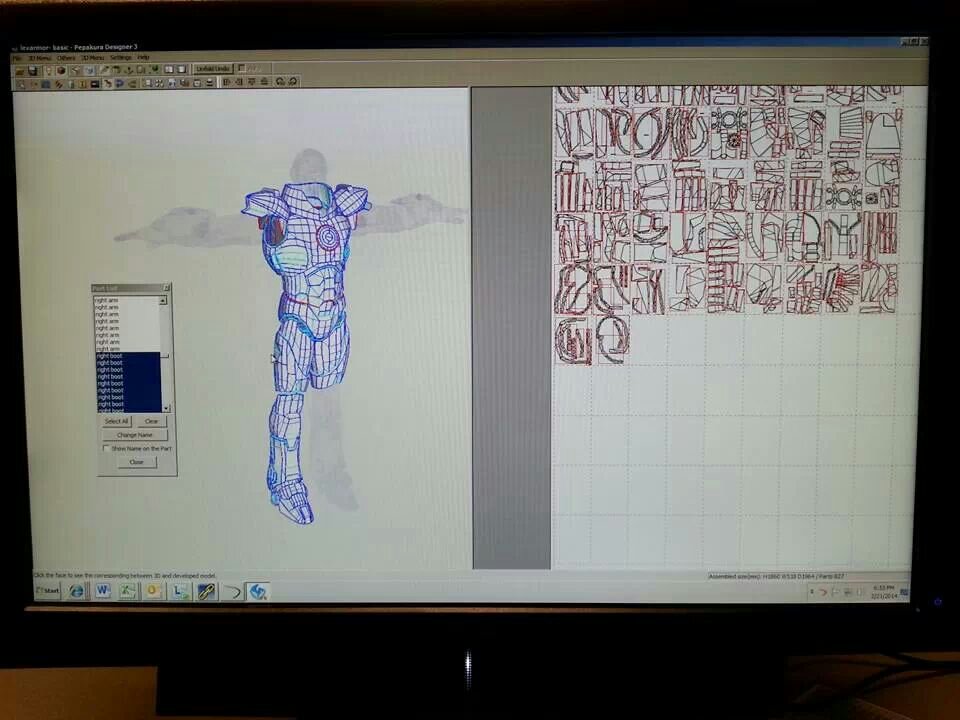Click the red cube icon in the toolbar
Screen dimensions: 960x720
tap(61, 70)
